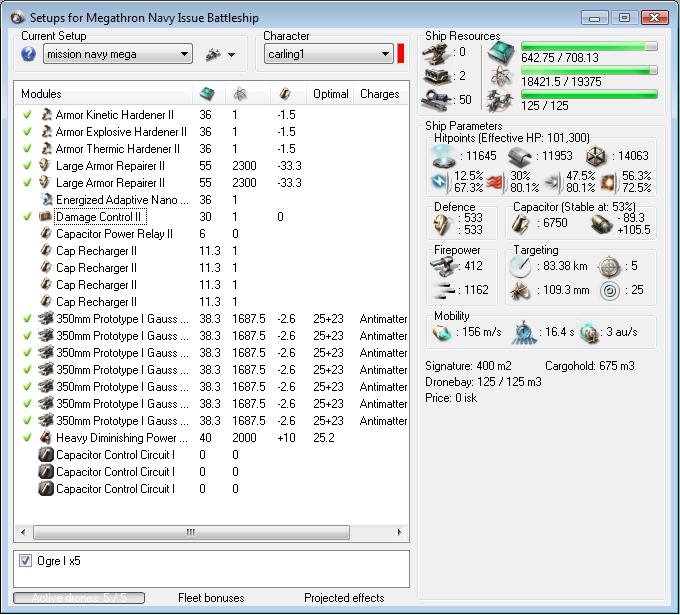Click the red character status swatch

400,54
